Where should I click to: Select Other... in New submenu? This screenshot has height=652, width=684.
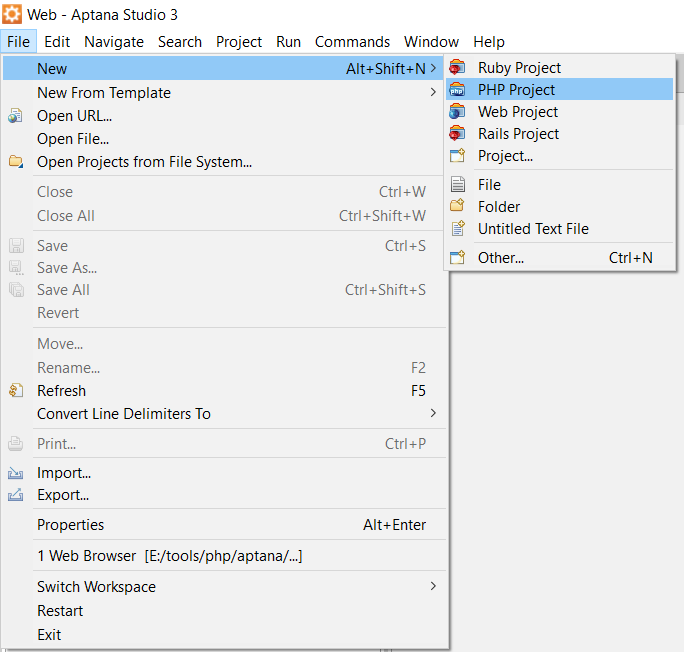[560, 257]
